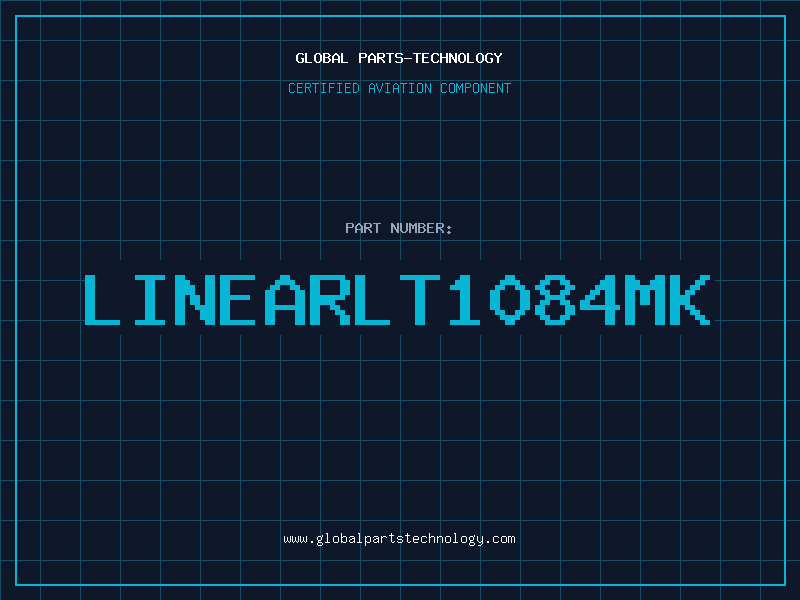Click the CERTIFIED AVIATION COMPONENT subtitle
Screen dimensions: 800x600
399,88
